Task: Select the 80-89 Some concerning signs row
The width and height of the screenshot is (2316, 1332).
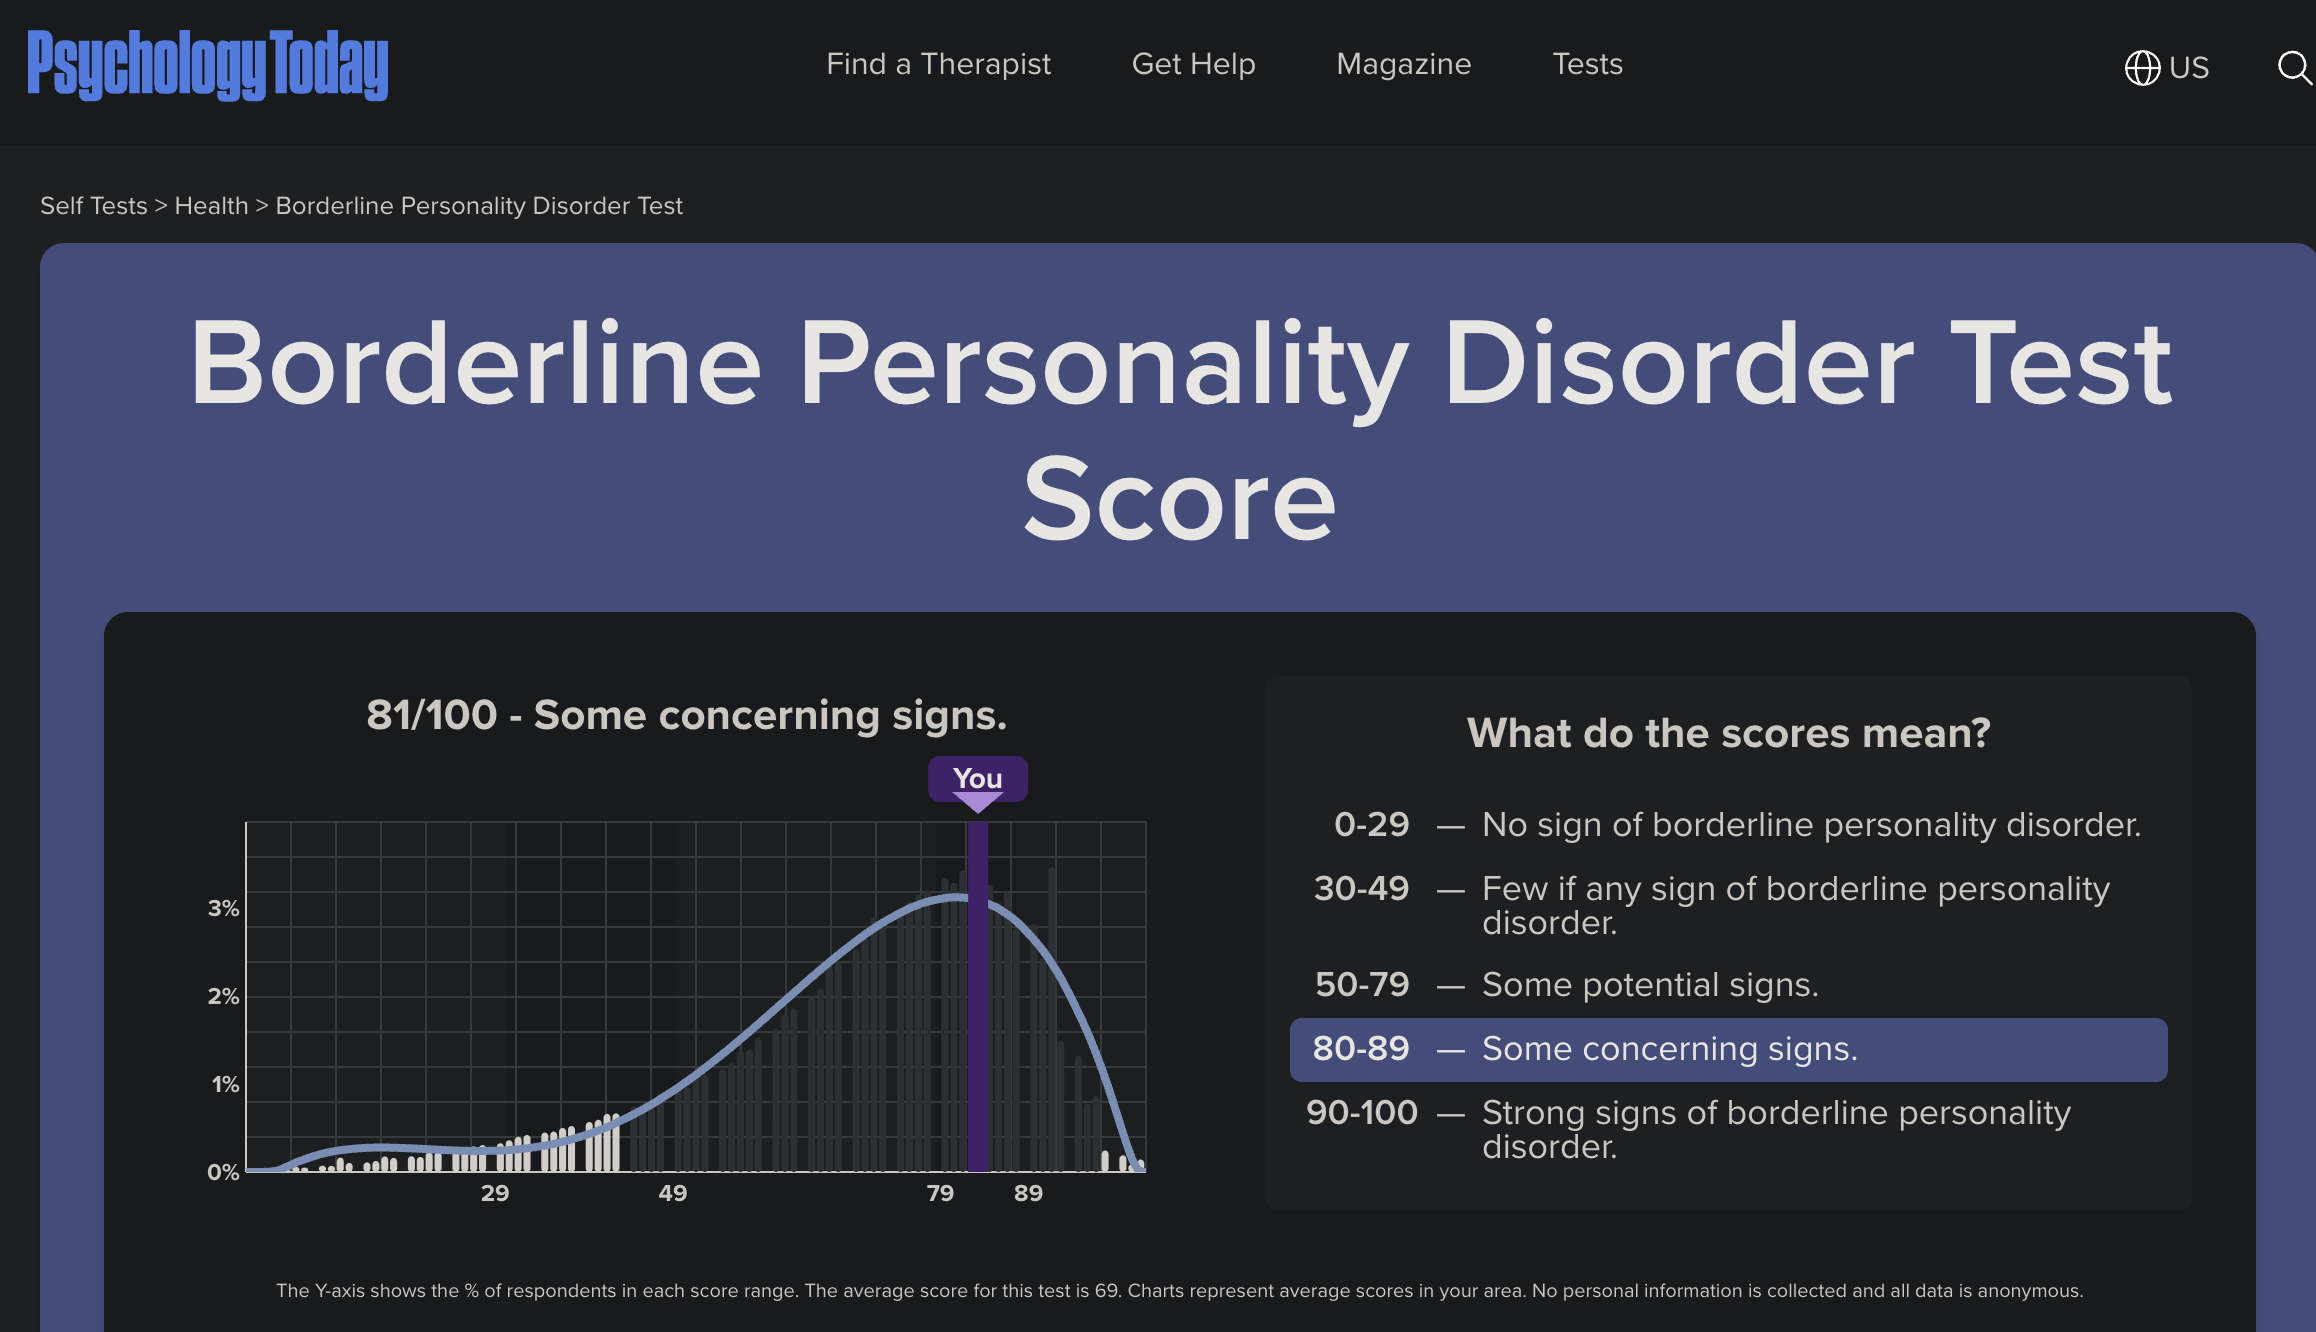Action: [x=1727, y=1049]
